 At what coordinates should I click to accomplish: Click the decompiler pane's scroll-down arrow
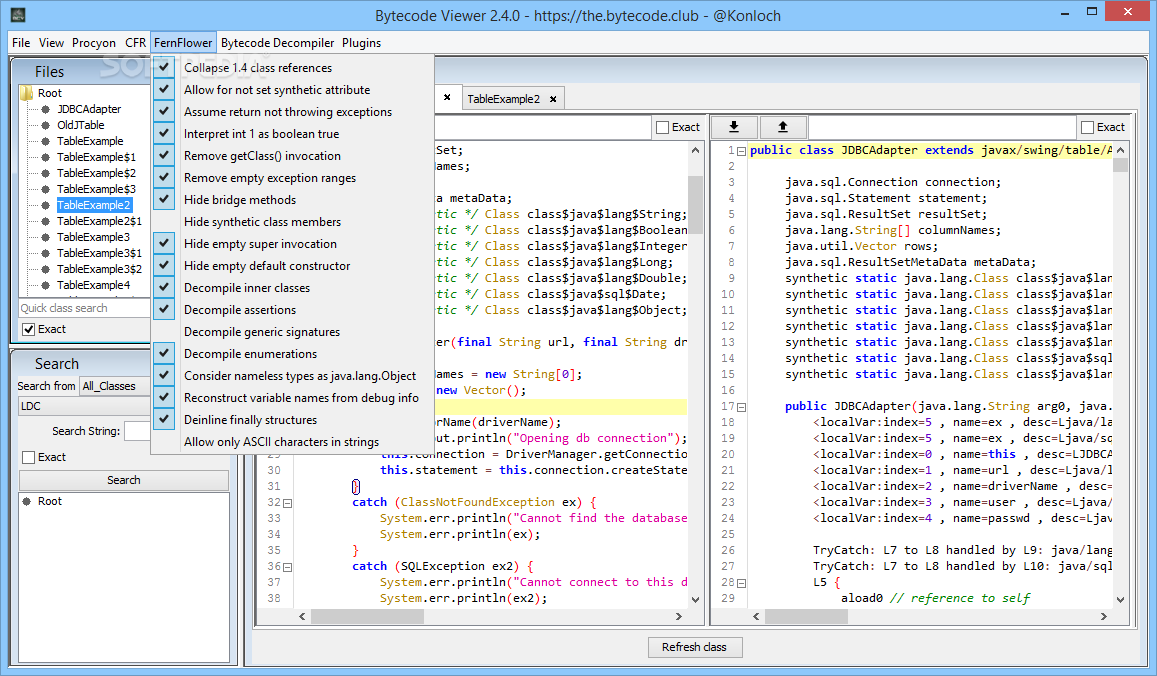695,600
